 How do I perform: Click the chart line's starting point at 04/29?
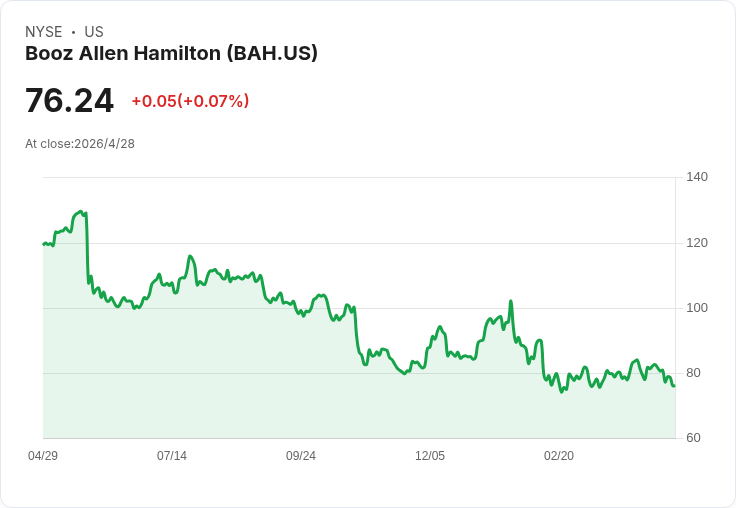(x=44, y=244)
